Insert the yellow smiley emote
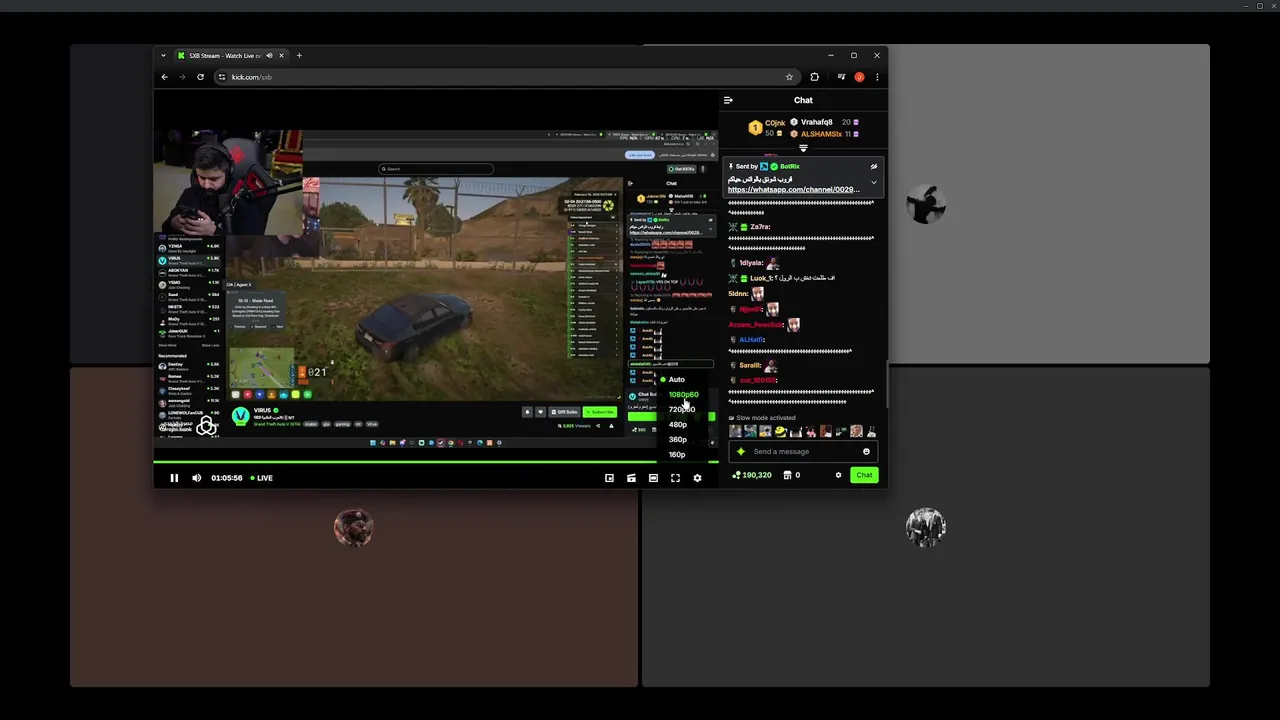The image size is (1280, 720). point(780,432)
